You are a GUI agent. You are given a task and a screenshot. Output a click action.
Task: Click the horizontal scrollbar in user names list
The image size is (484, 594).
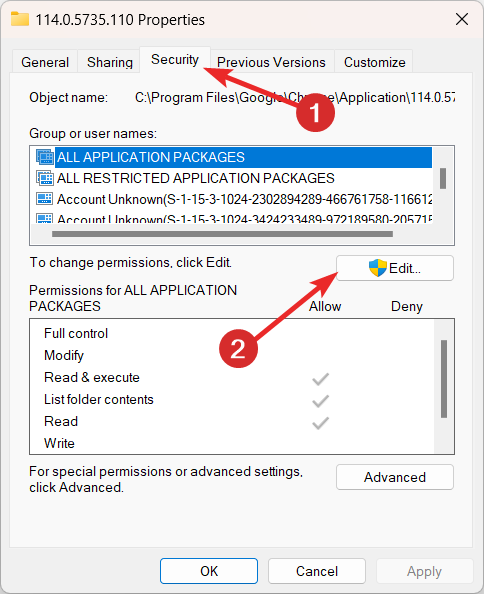tap(222, 234)
